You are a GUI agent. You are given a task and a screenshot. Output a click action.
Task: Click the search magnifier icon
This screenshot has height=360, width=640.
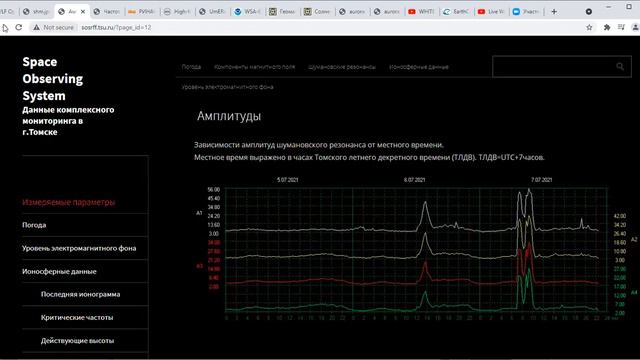(620, 67)
